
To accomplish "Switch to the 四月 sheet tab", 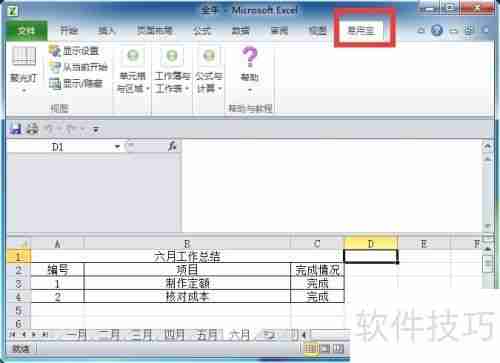I will point(174,334).
